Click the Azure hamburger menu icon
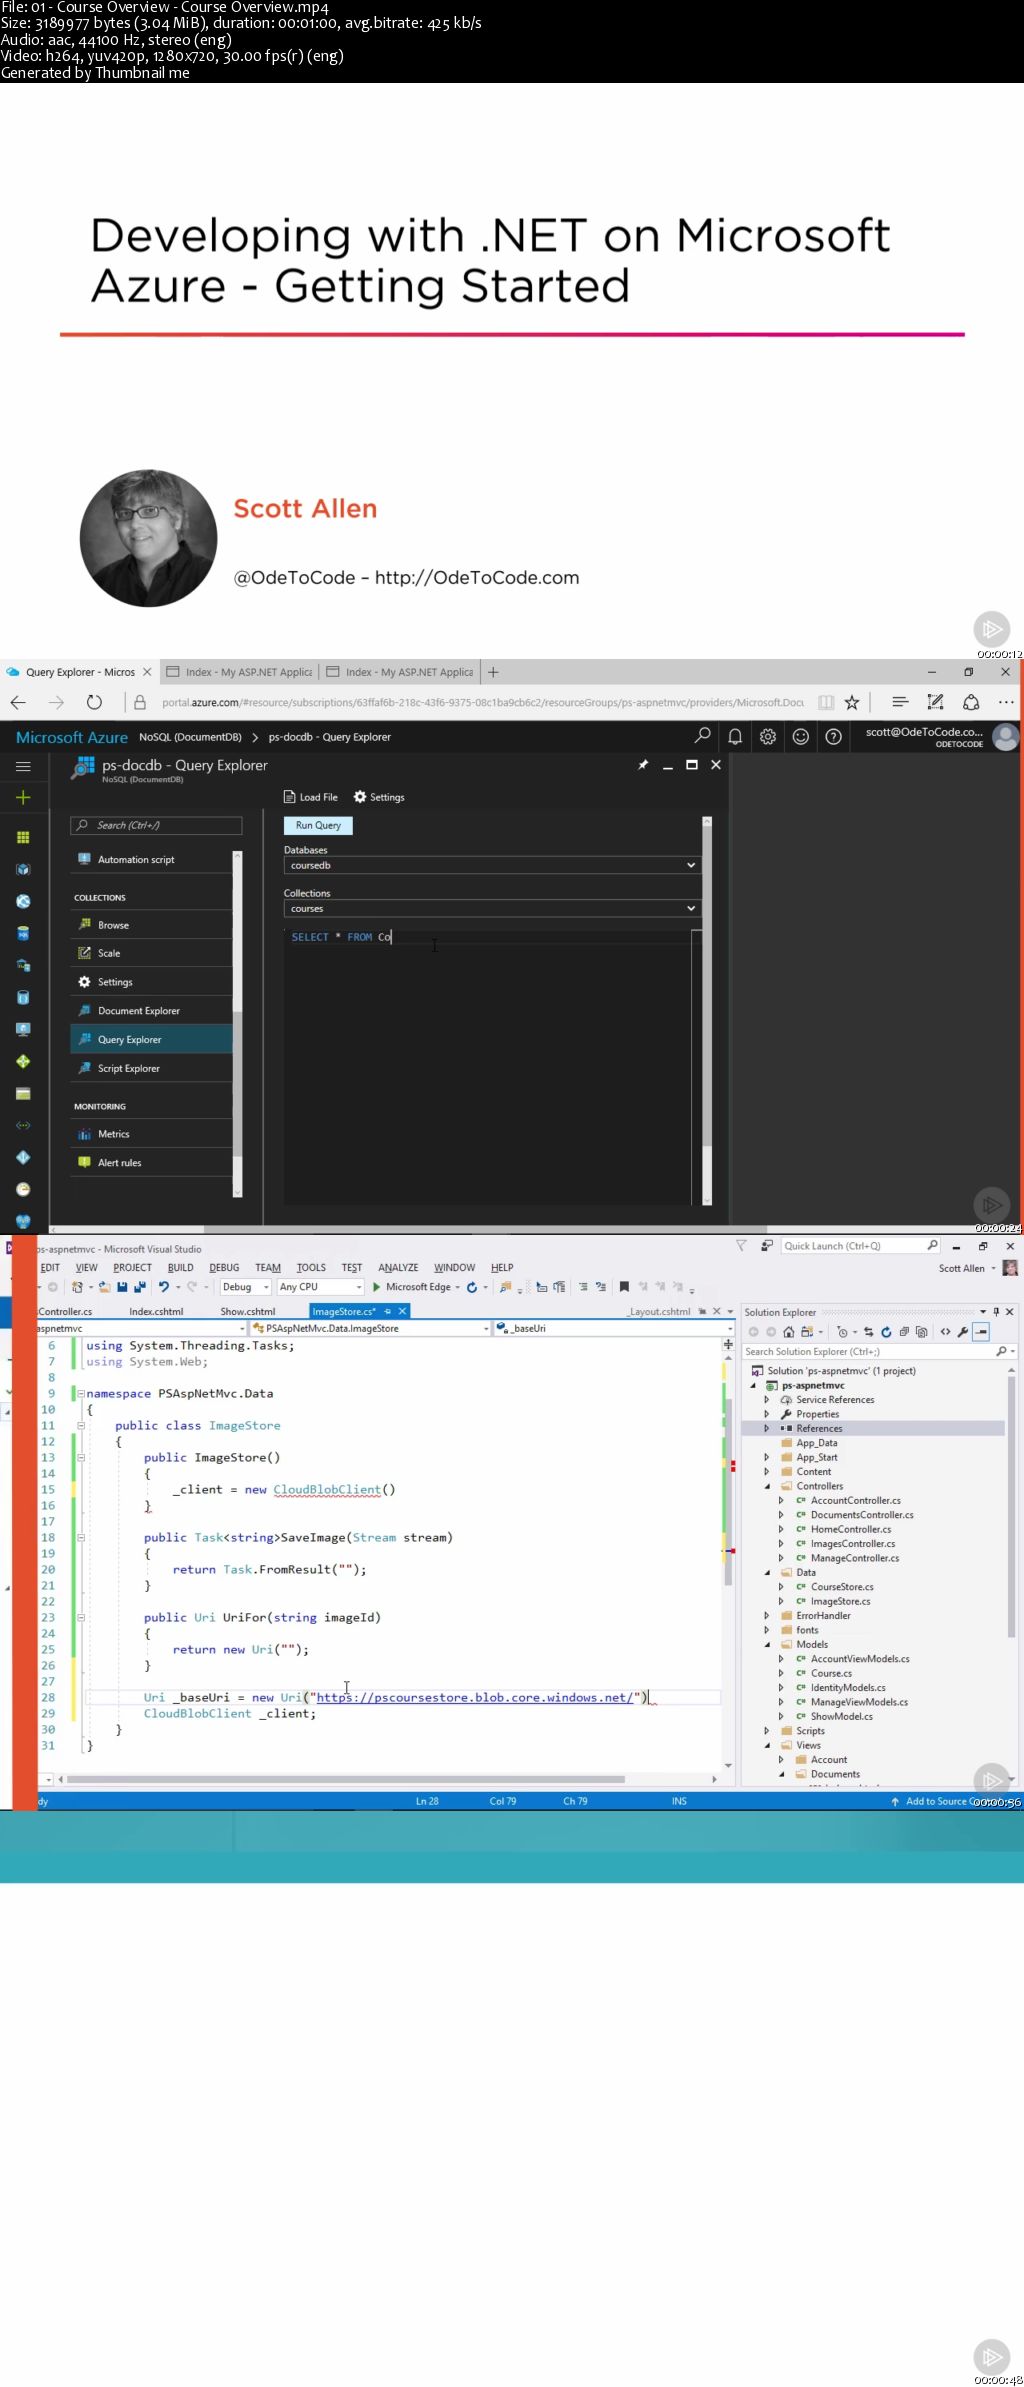The width and height of the screenshot is (1024, 2387). click(23, 766)
